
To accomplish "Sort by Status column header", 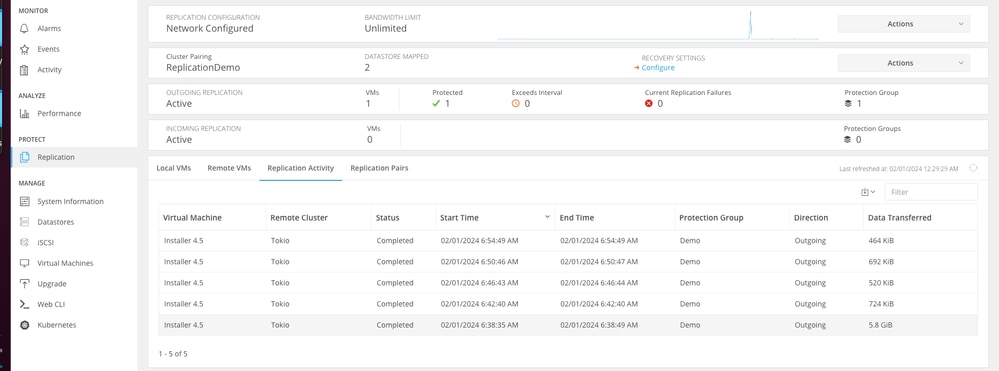I will coord(387,218).
